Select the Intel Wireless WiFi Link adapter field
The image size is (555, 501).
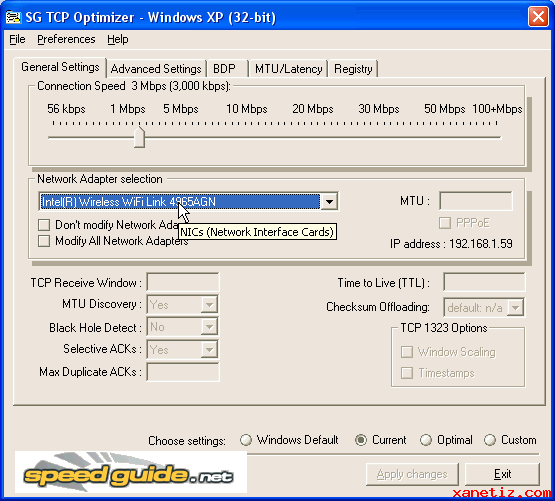click(x=180, y=202)
